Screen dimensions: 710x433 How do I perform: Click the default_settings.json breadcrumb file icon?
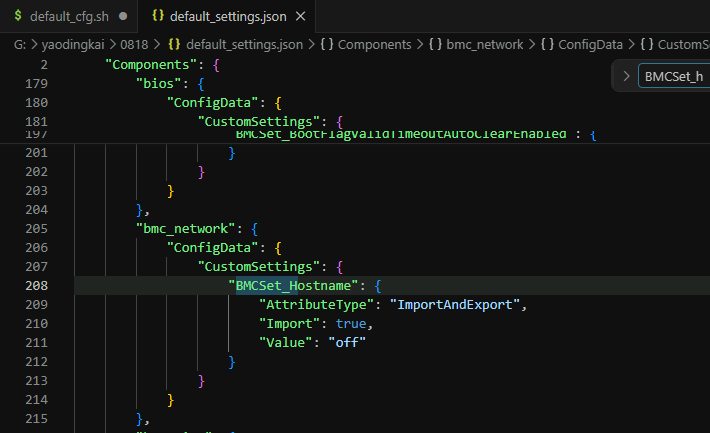tap(174, 44)
